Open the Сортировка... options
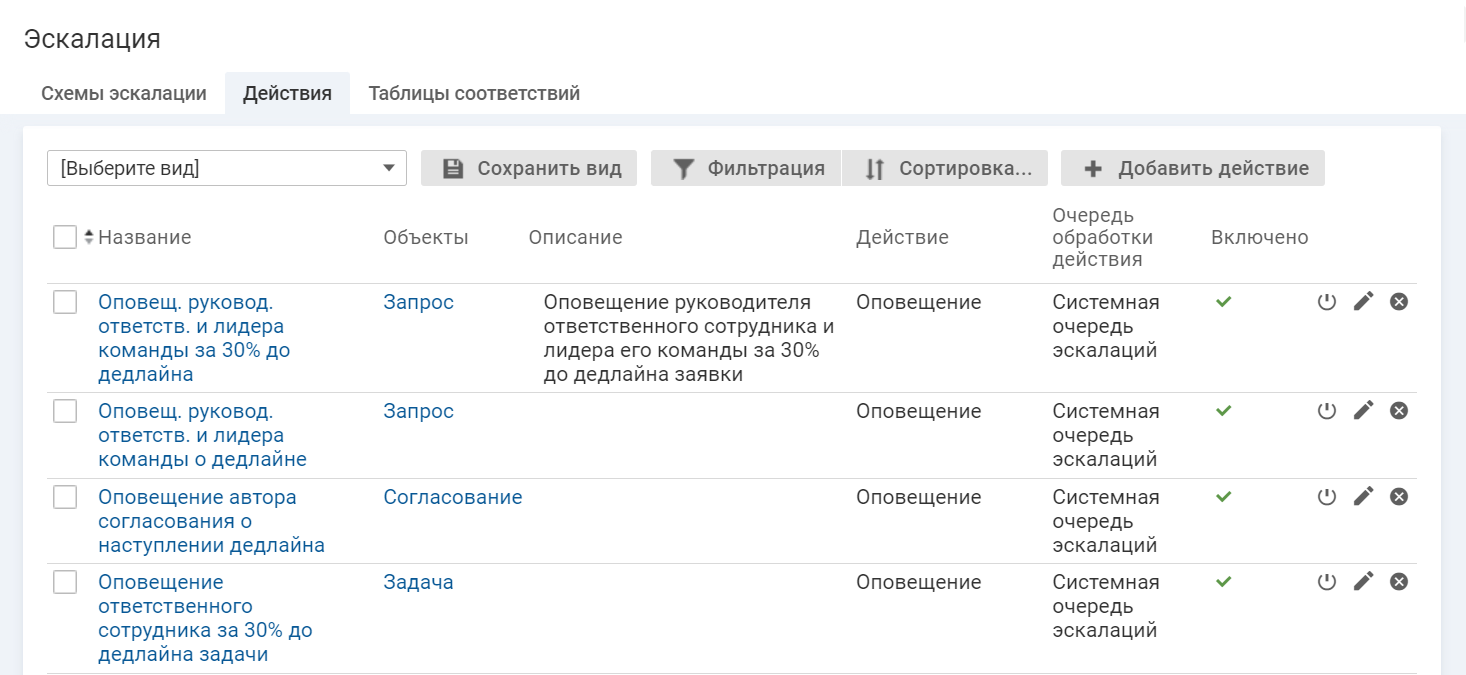This screenshot has height=675, width=1466. [x=946, y=168]
